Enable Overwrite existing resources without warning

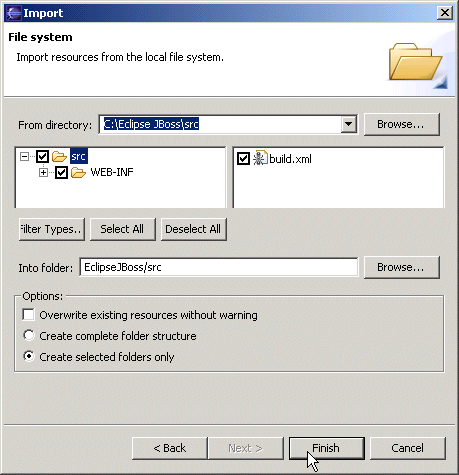pos(28,315)
